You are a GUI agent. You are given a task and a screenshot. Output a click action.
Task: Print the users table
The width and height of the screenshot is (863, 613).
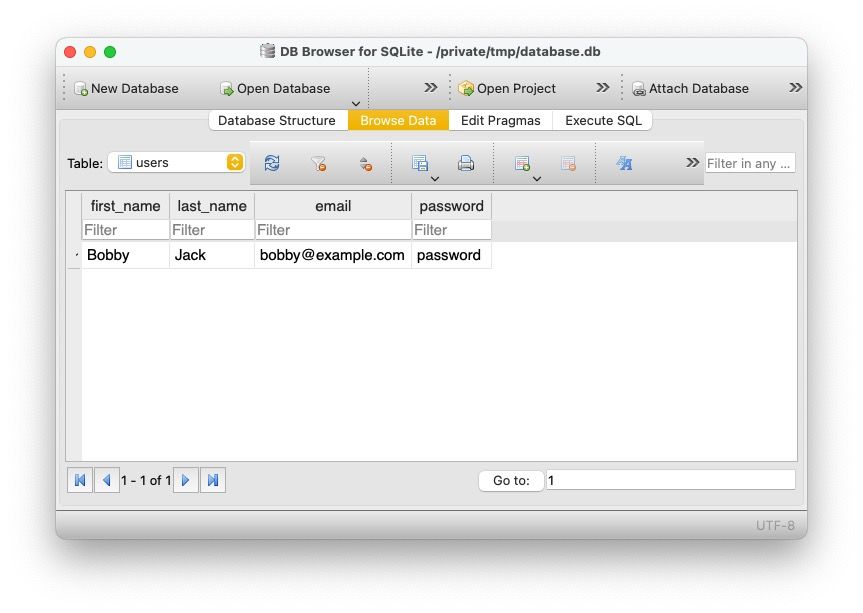click(x=466, y=162)
